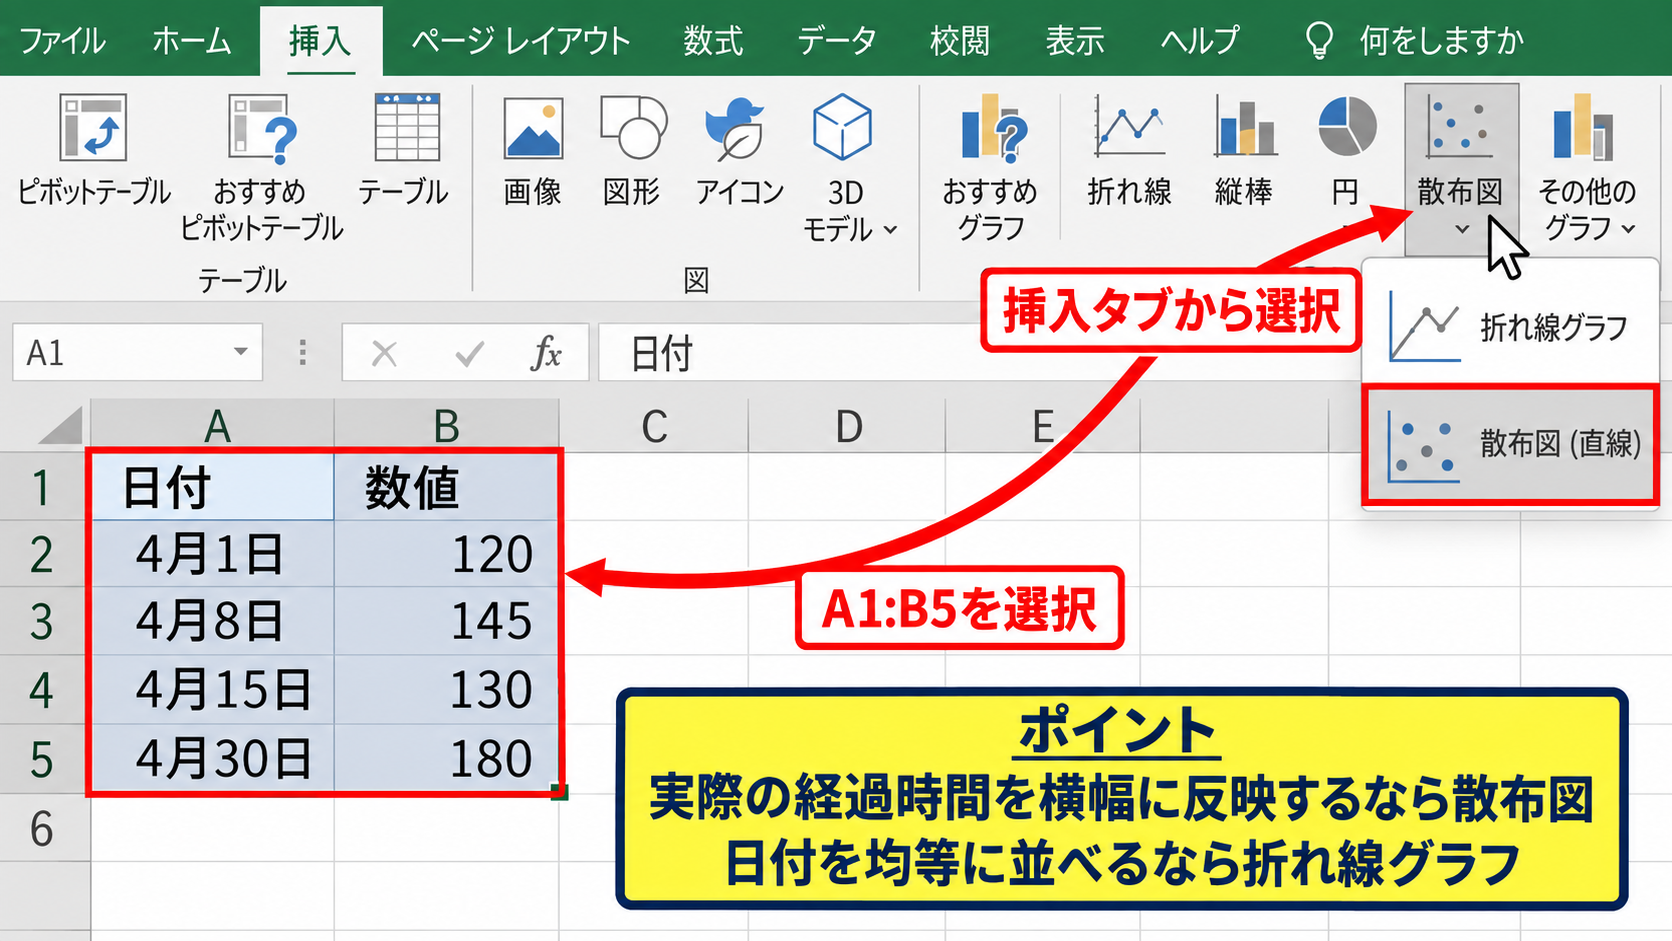Click cell containing 180
Viewport: 1672px width, 941px height.
point(447,759)
